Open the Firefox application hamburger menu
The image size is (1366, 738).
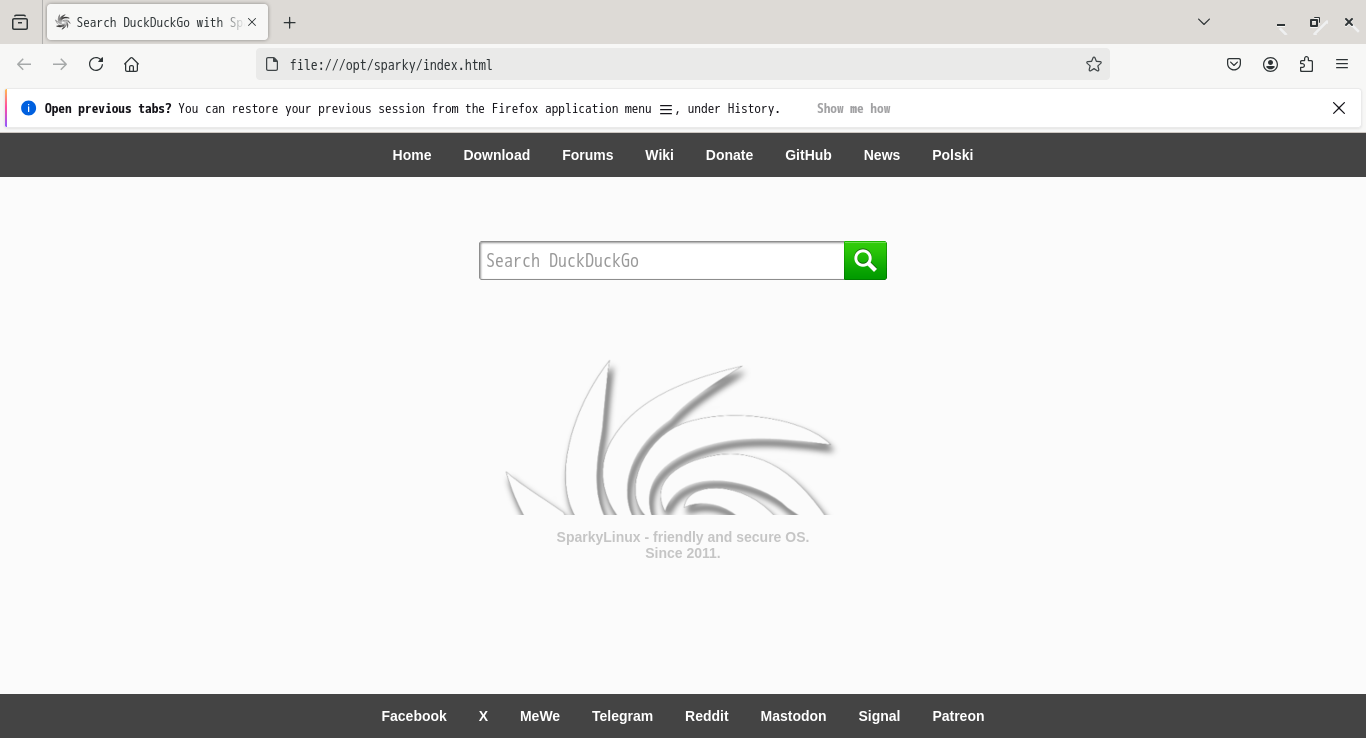[x=1342, y=65]
